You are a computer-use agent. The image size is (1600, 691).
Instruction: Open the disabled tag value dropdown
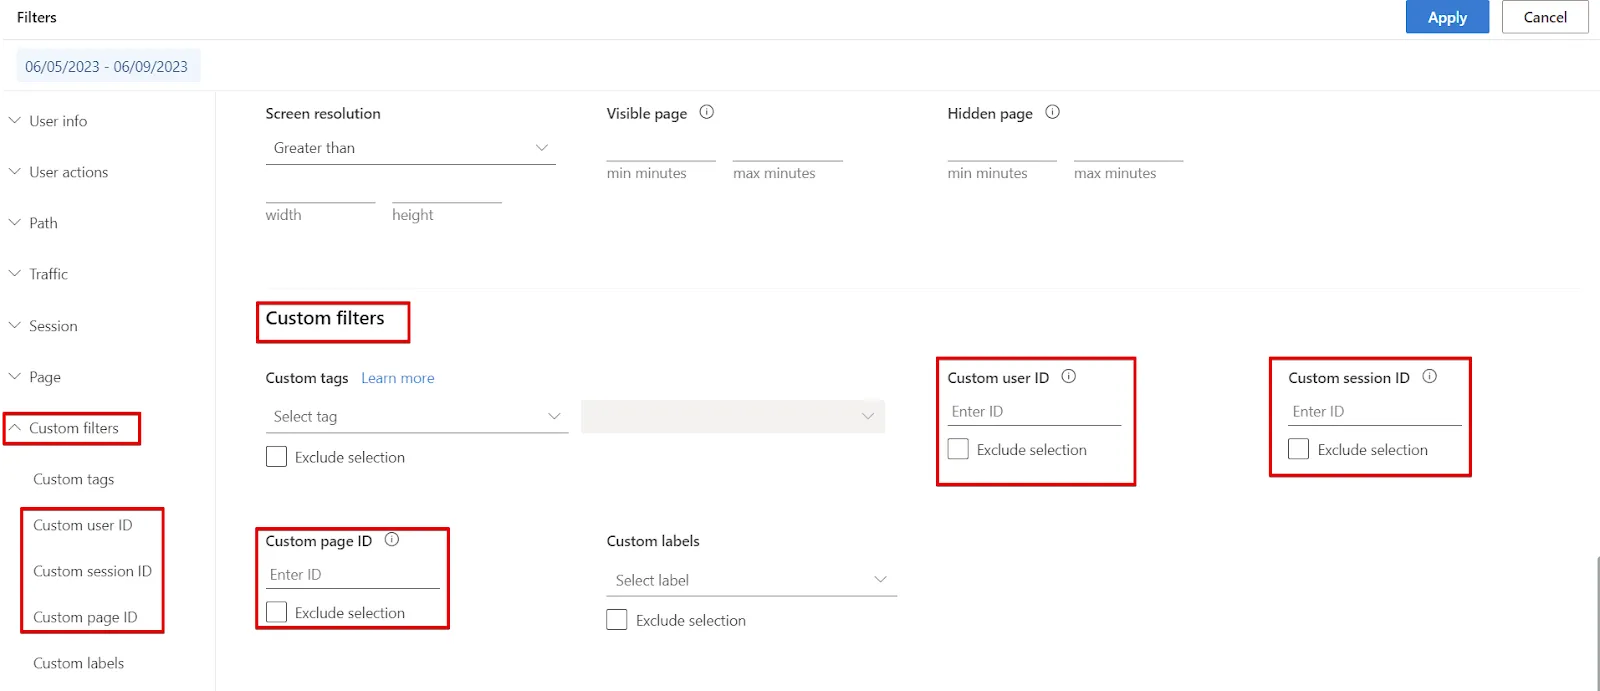tap(733, 417)
